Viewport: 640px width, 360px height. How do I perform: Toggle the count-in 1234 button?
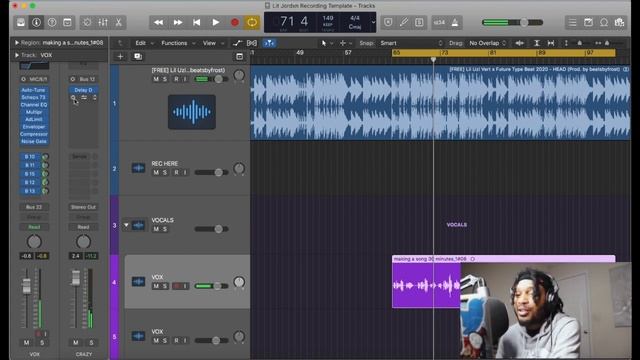point(439,22)
